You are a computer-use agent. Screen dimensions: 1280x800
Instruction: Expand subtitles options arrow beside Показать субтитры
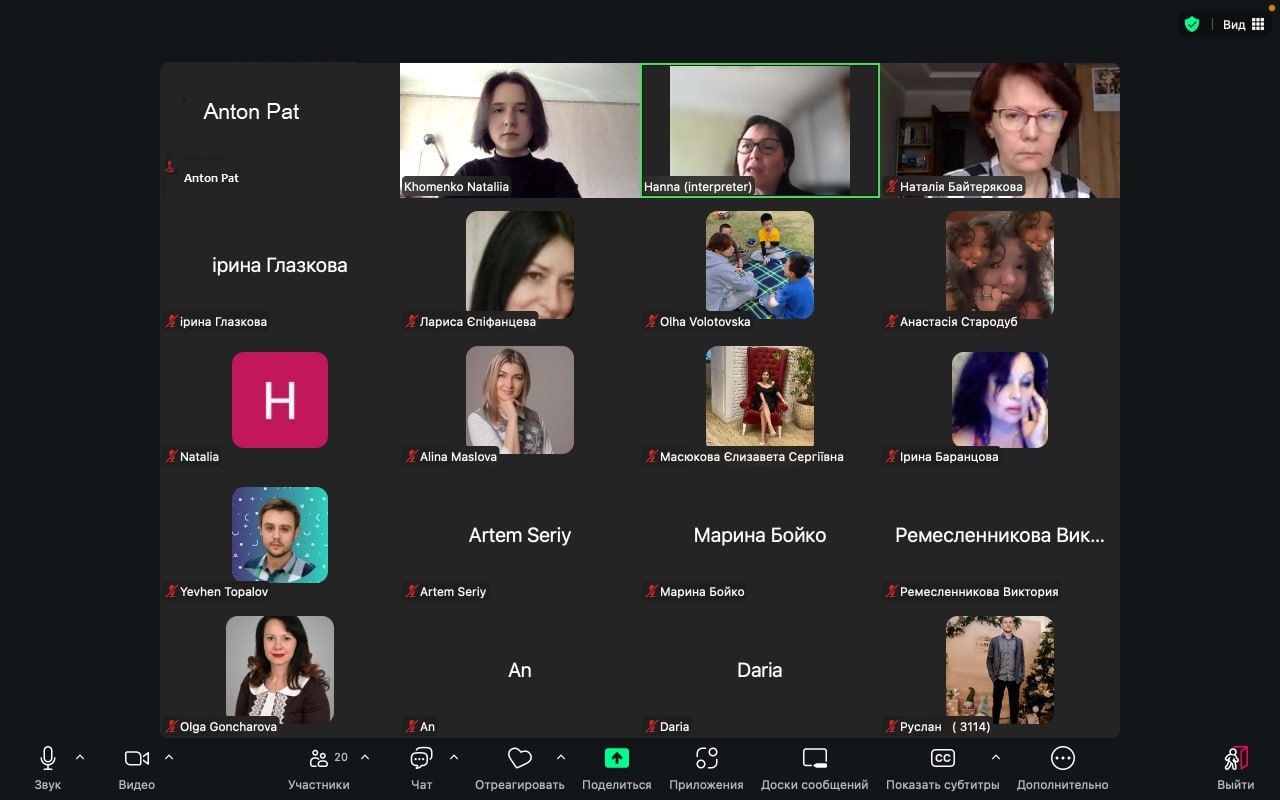click(x=995, y=757)
